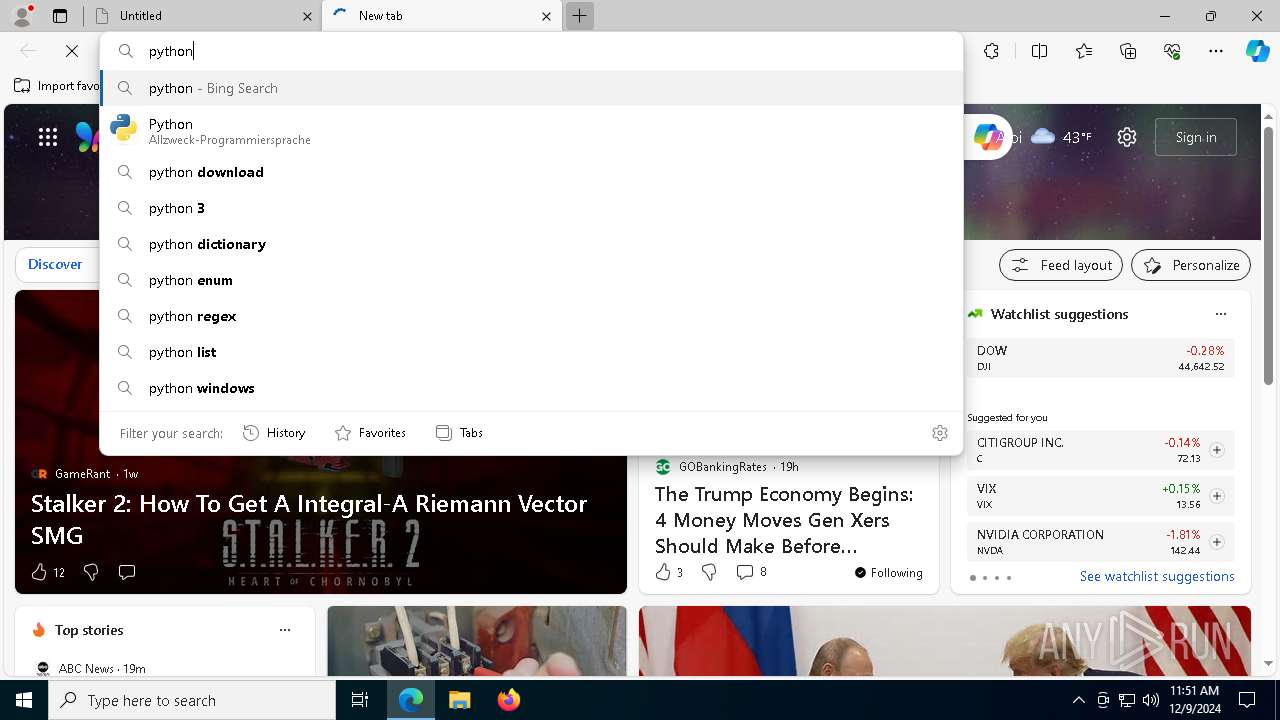The width and height of the screenshot is (1280, 720).
Task: Open the tab actions menu icon
Action: (x=60, y=16)
